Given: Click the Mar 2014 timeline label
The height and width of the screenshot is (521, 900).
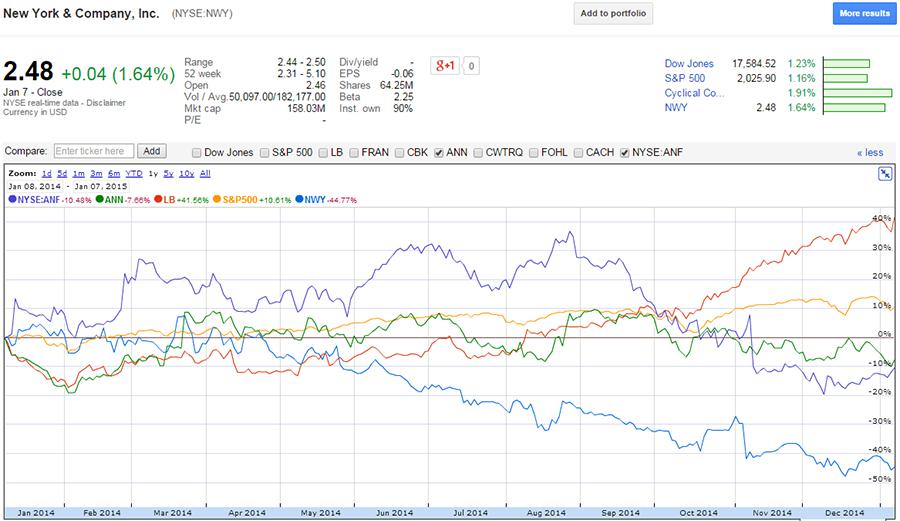Looking at the screenshot, I should point(172,513).
